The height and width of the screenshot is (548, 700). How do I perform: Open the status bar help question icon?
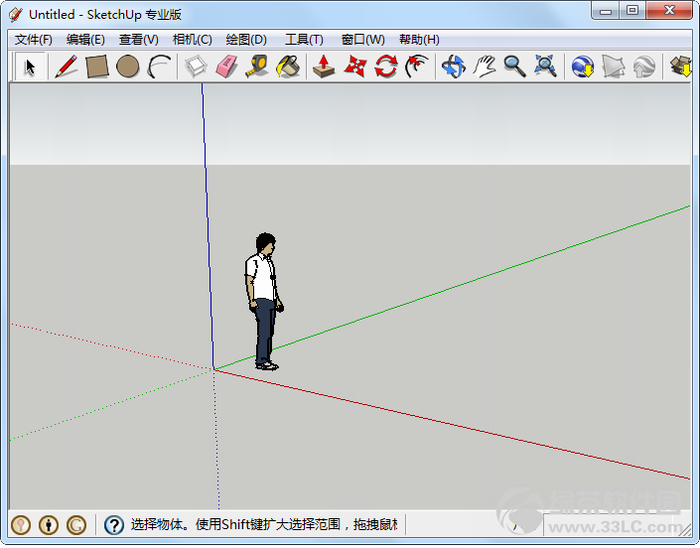(114, 525)
